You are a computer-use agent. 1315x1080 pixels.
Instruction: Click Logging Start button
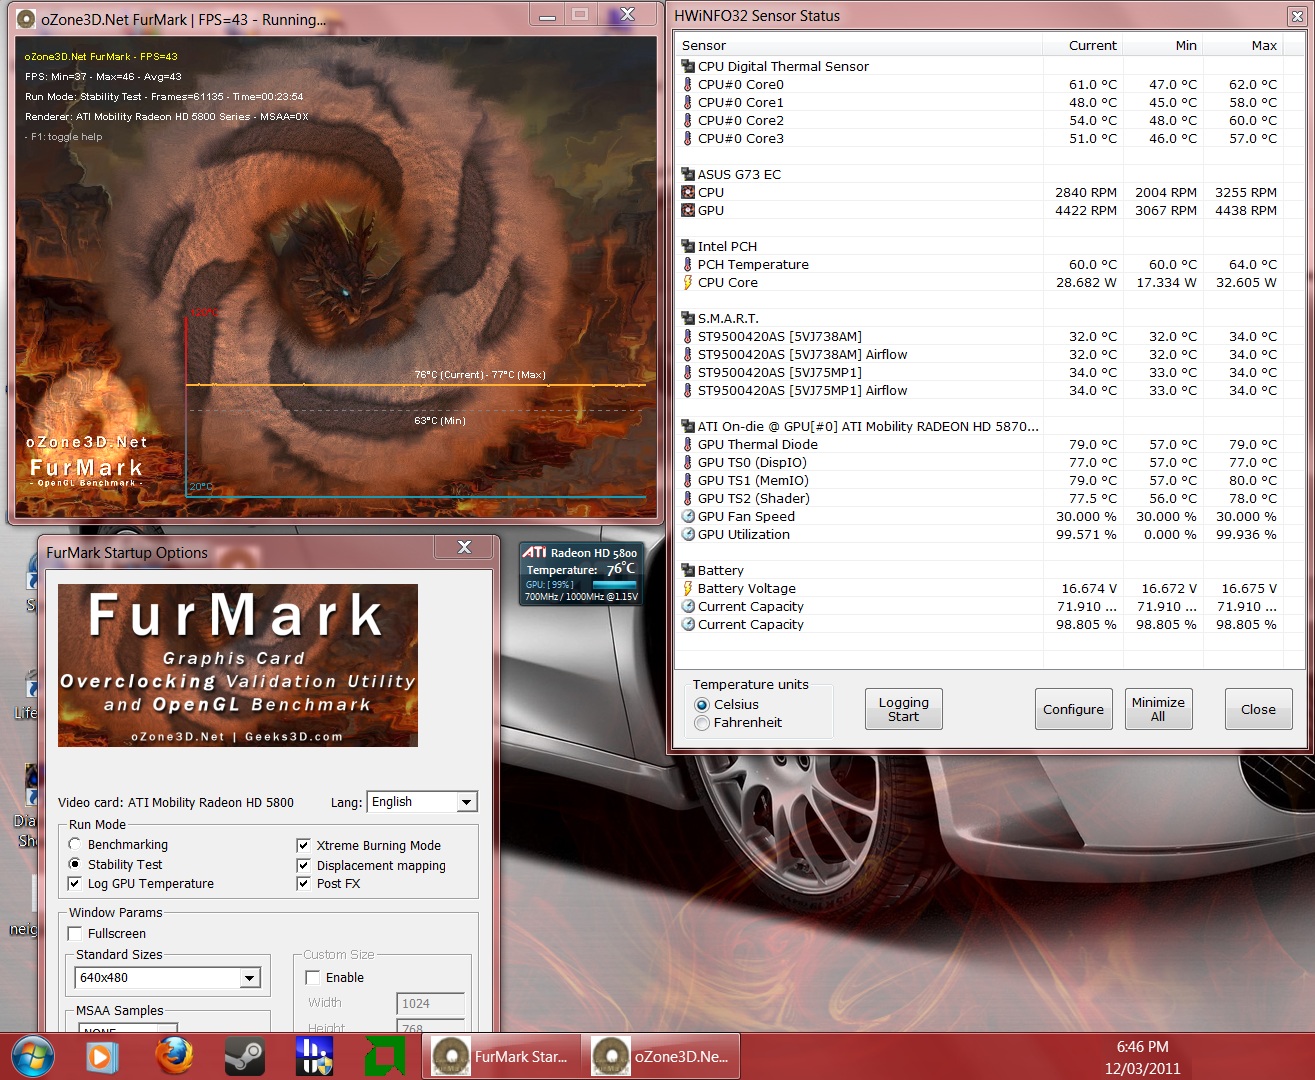[x=904, y=709]
